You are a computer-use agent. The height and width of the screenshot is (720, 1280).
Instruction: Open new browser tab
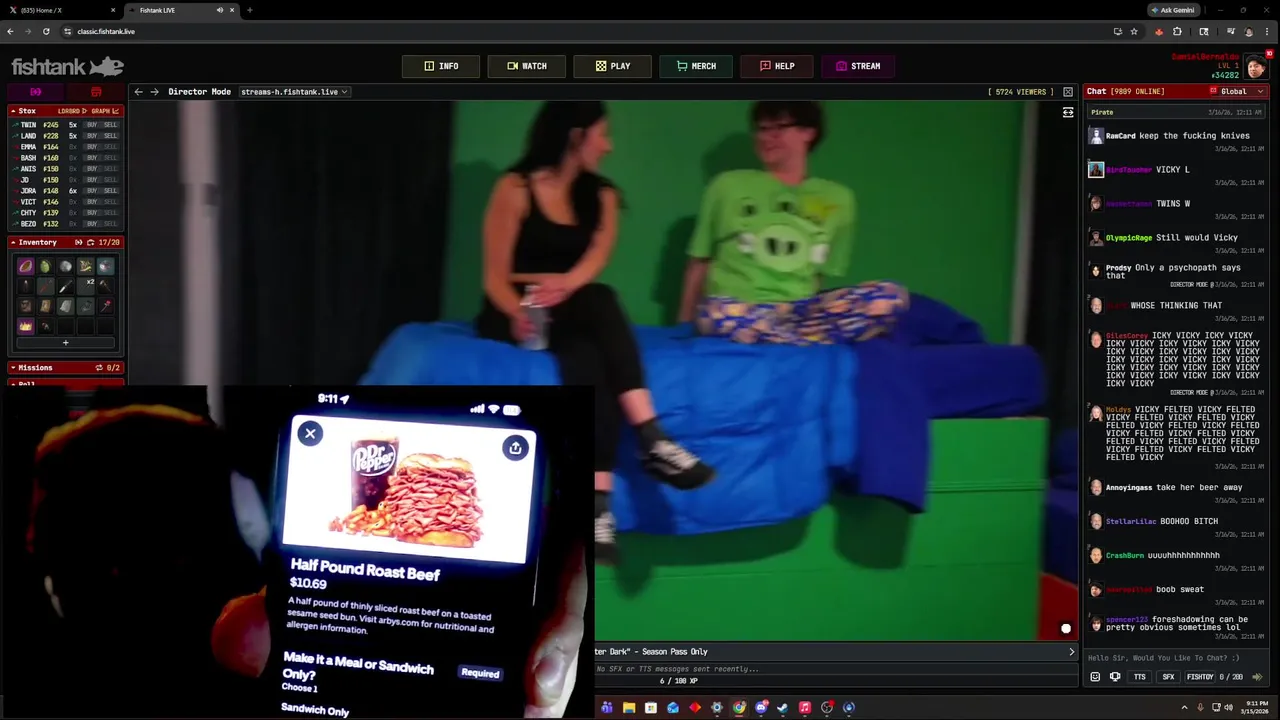(249, 10)
